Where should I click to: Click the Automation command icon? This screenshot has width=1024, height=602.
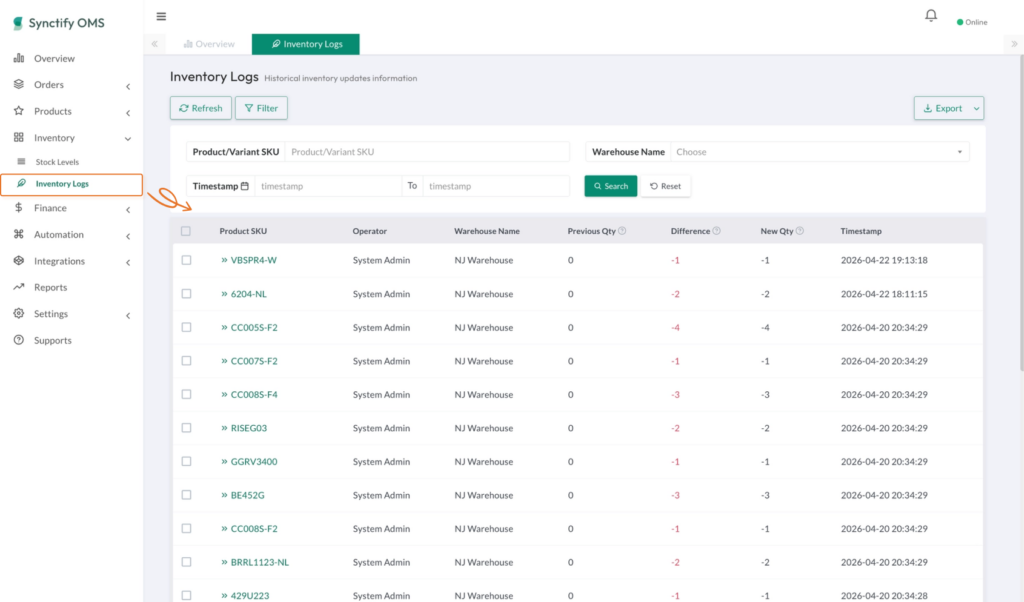19,234
